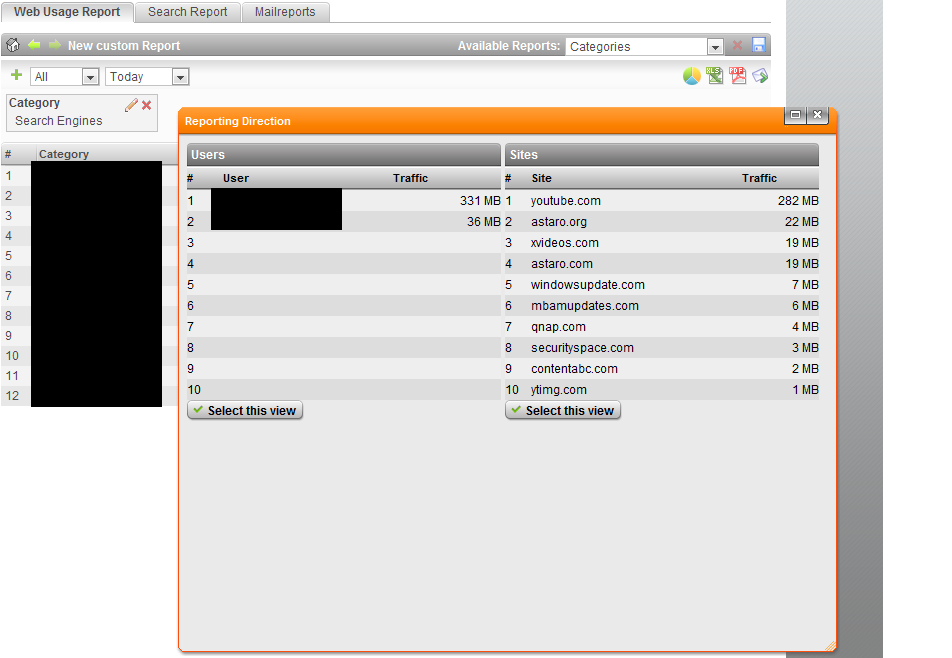Screen dimensions: 952x658
Task: Open the Today time range dropdown
Action: (x=180, y=77)
